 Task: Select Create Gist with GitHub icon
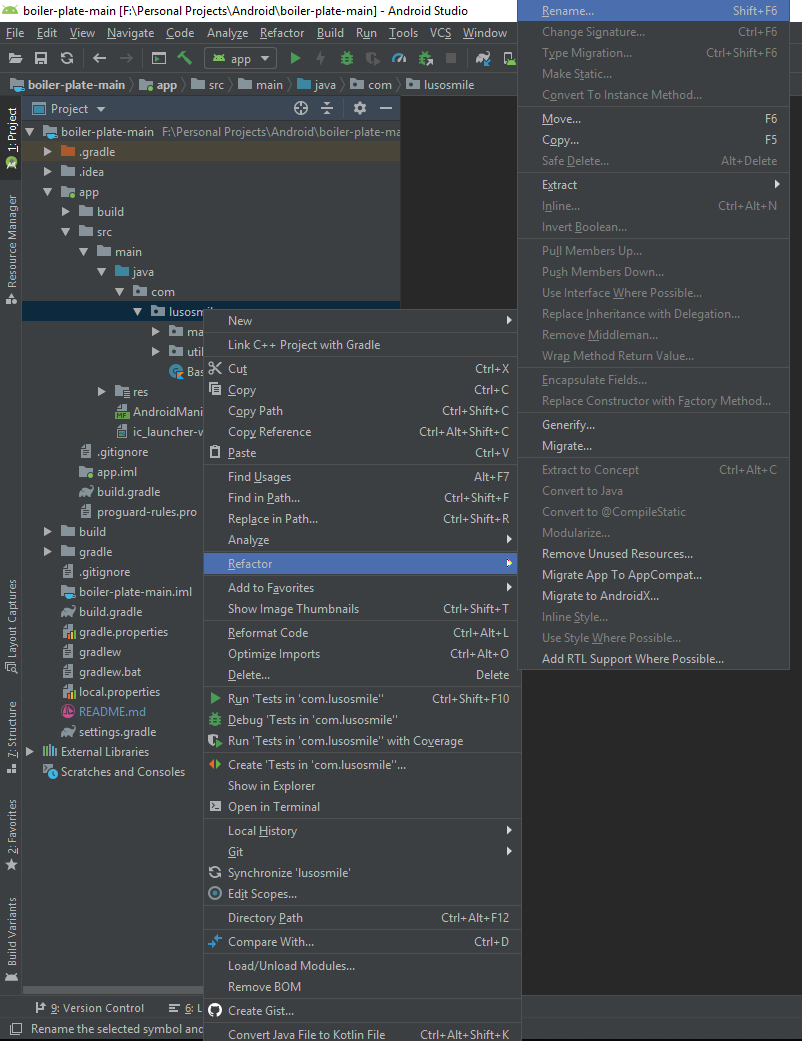(x=362, y=1010)
